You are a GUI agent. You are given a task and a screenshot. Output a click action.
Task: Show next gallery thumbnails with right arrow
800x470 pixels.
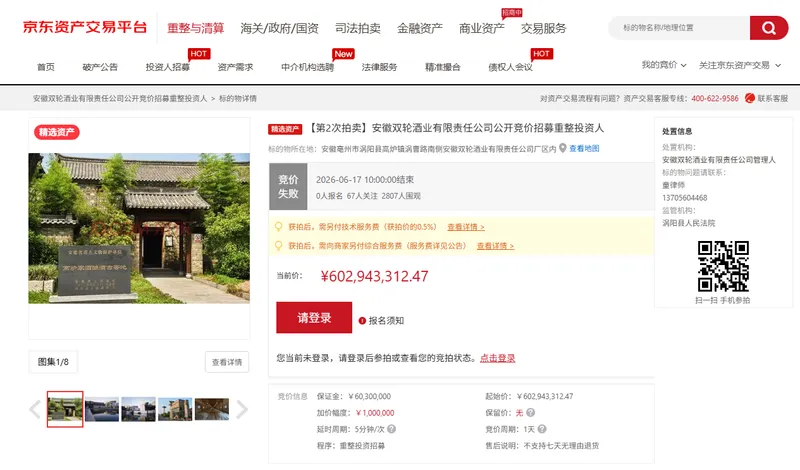click(x=242, y=409)
